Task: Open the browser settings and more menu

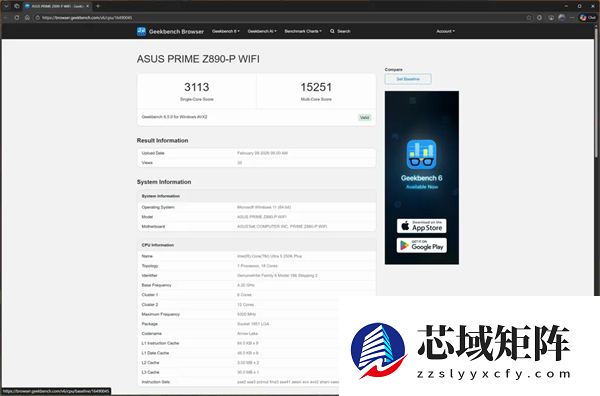Action: pos(572,18)
